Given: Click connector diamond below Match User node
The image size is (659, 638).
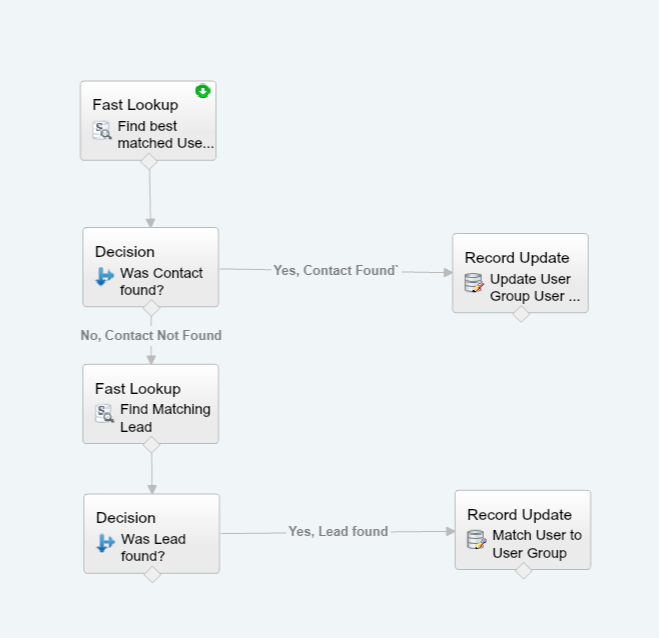Looking at the screenshot, I should pyautogui.click(x=523, y=570).
